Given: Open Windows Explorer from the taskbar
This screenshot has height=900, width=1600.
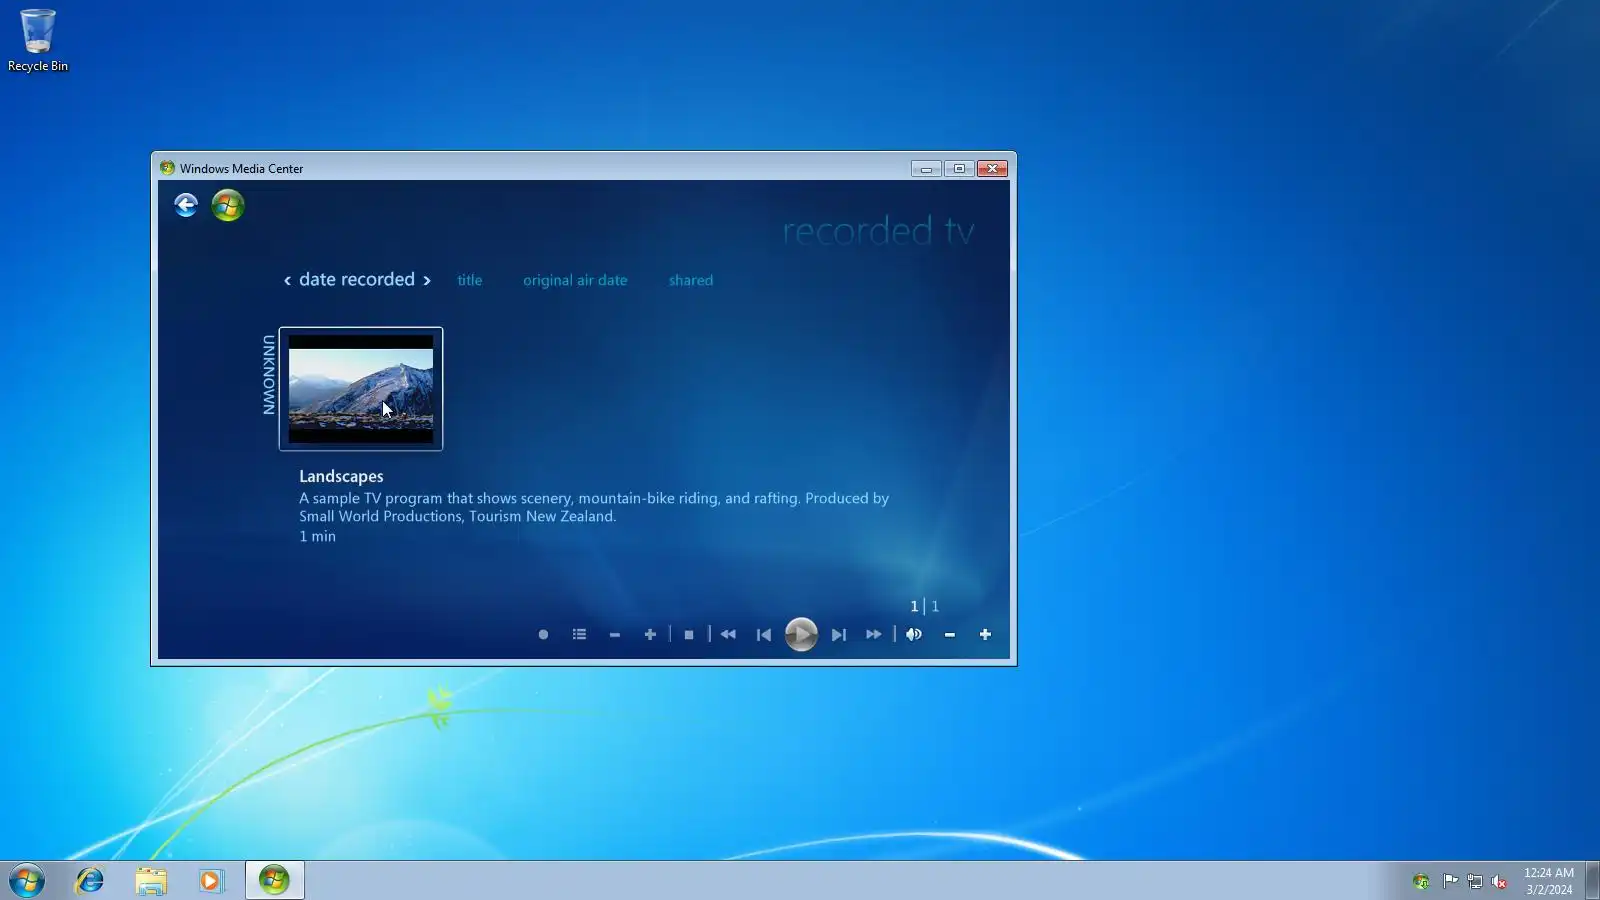Looking at the screenshot, I should click(151, 881).
